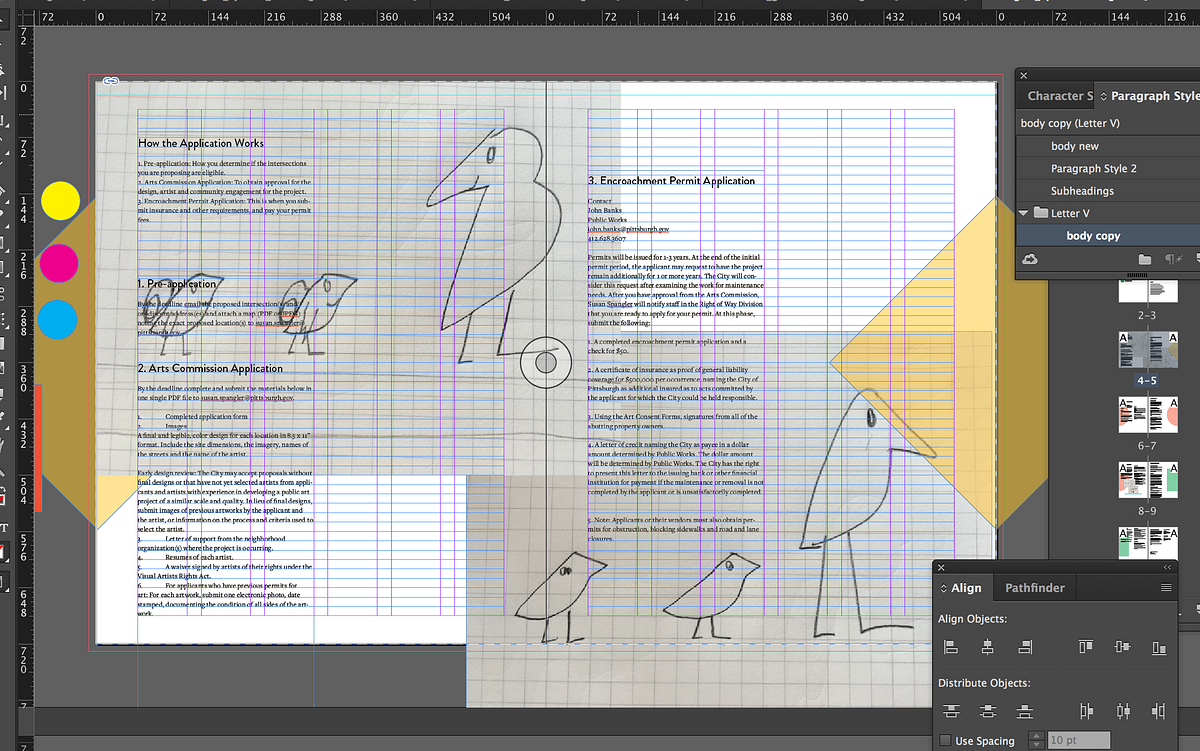Apply the body new paragraph style
The width and height of the screenshot is (1200, 751).
click(1074, 146)
